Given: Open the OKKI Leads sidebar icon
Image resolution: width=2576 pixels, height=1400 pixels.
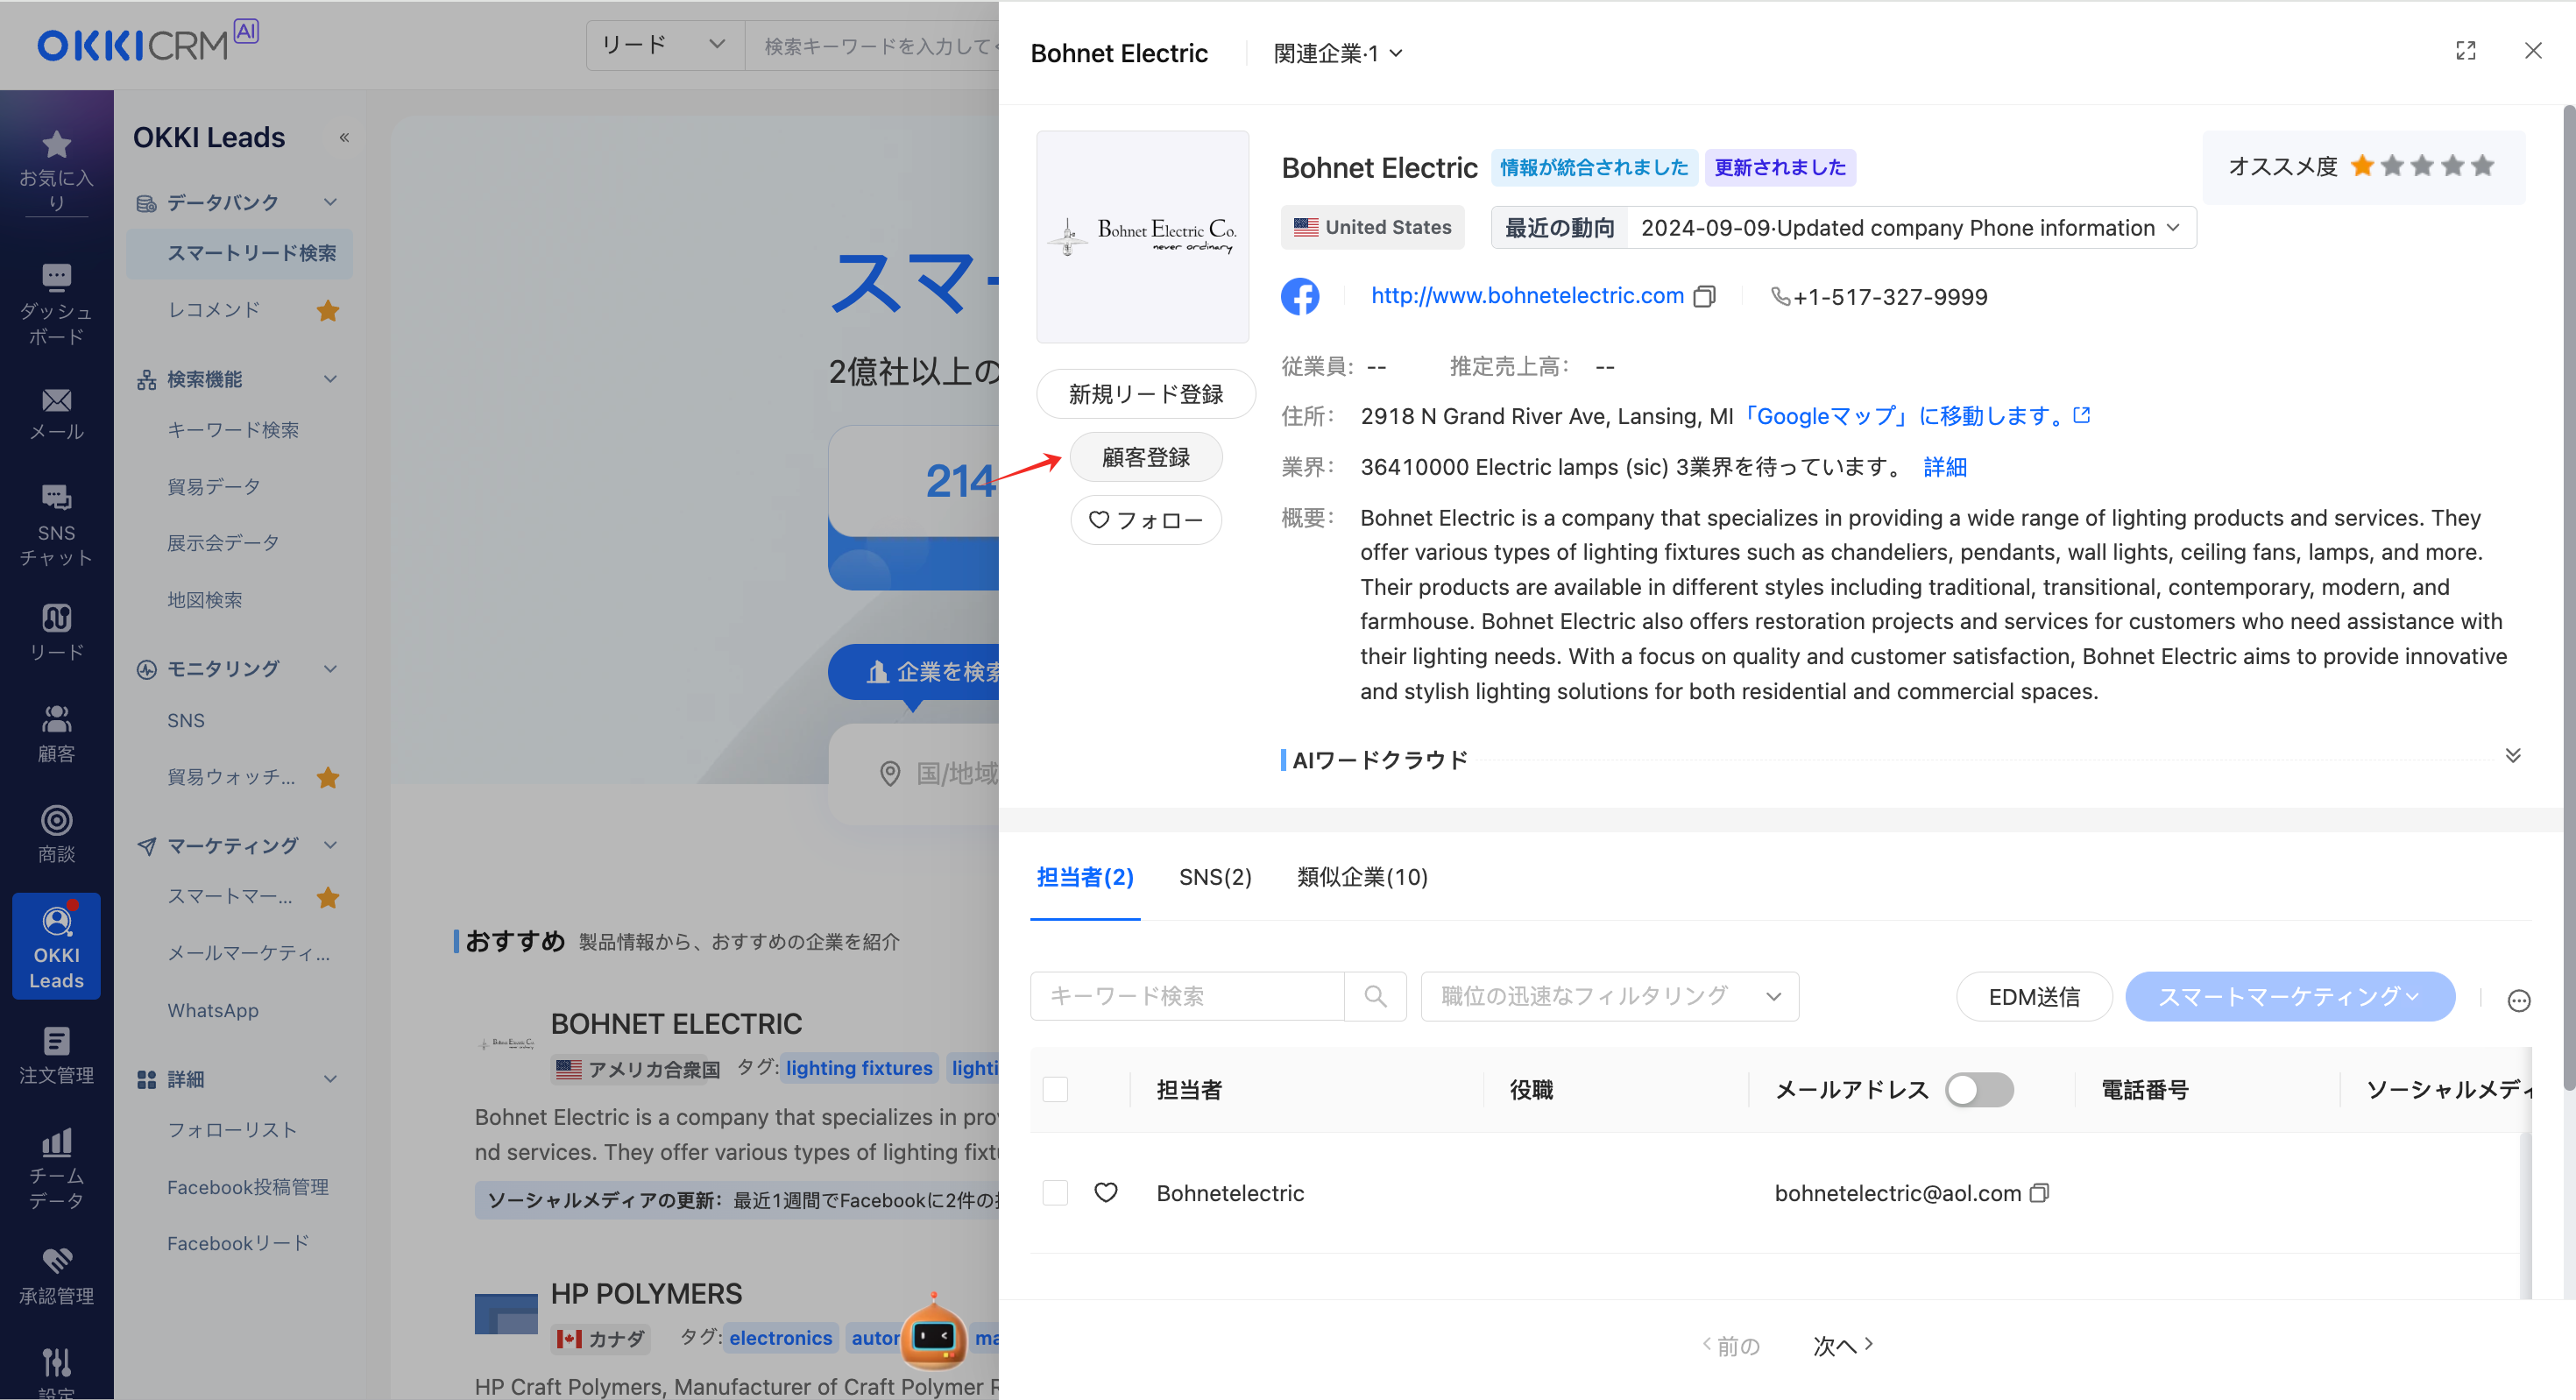Looking at the screenshot, I should click(56, 947).
